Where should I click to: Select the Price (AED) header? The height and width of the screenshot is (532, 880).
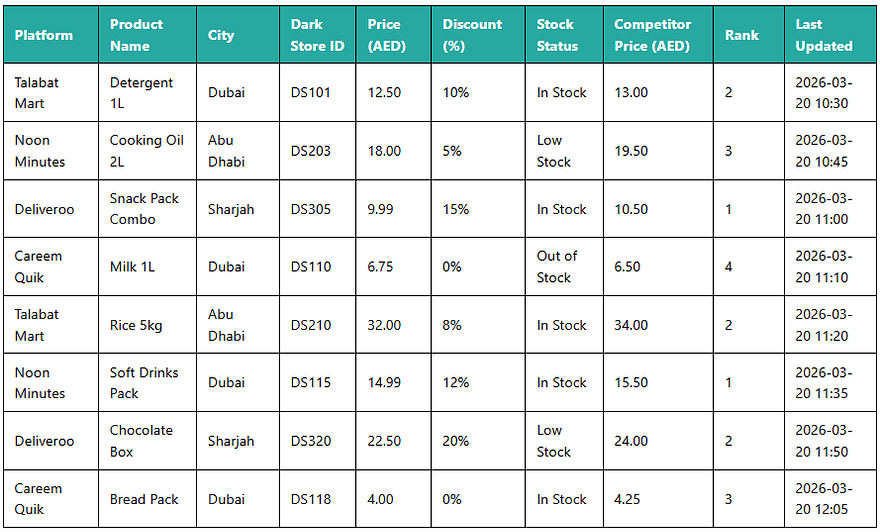tap(393, 35)
